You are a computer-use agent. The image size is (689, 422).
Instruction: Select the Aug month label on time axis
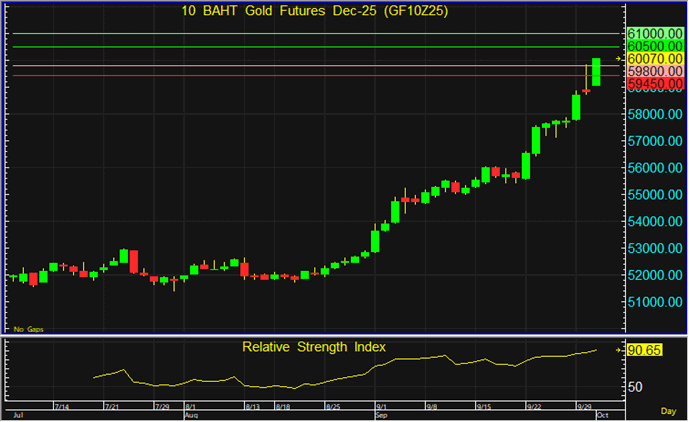[x=191, y=413]
